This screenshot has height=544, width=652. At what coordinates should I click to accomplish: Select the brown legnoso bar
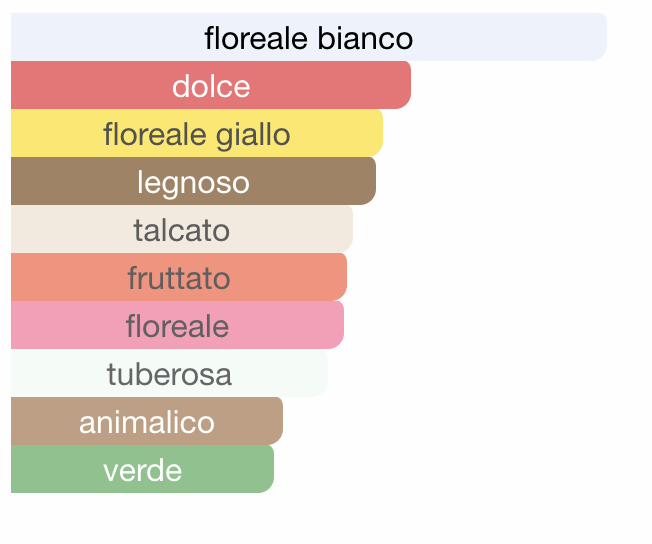pos(193,181)
